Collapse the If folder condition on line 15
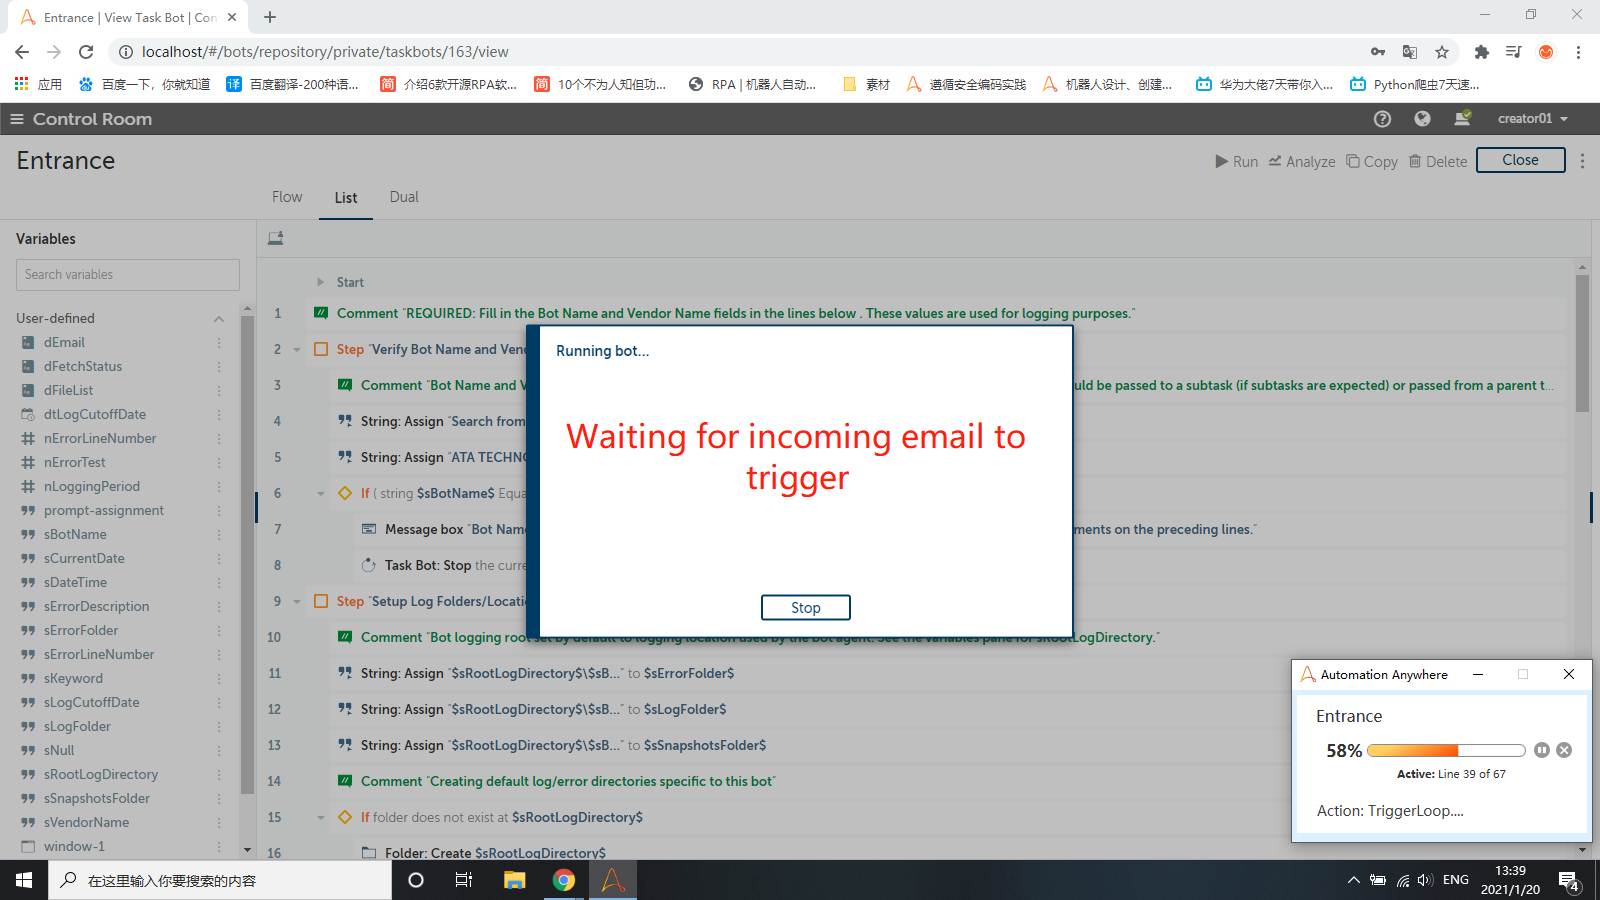The image size is (1600, 900). tap(321, 818)
